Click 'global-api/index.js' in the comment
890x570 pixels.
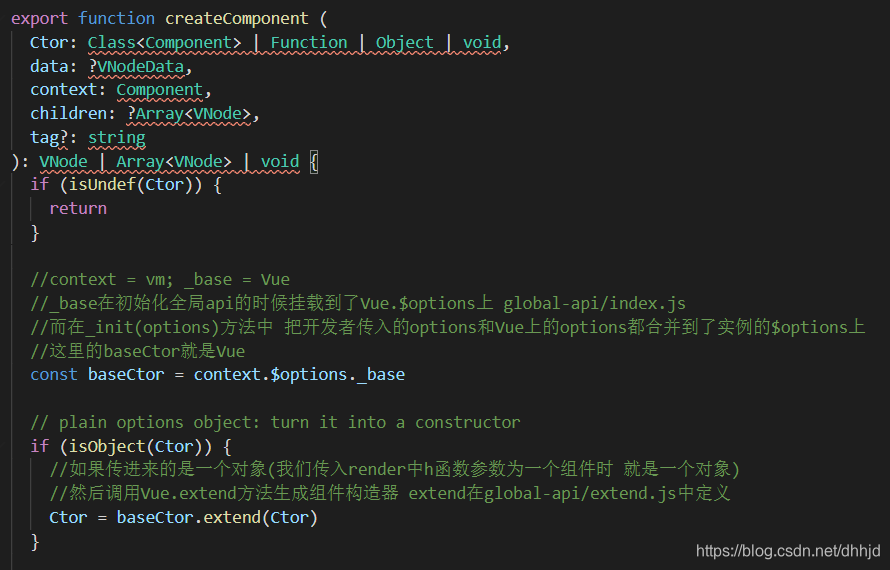point(594,303)
